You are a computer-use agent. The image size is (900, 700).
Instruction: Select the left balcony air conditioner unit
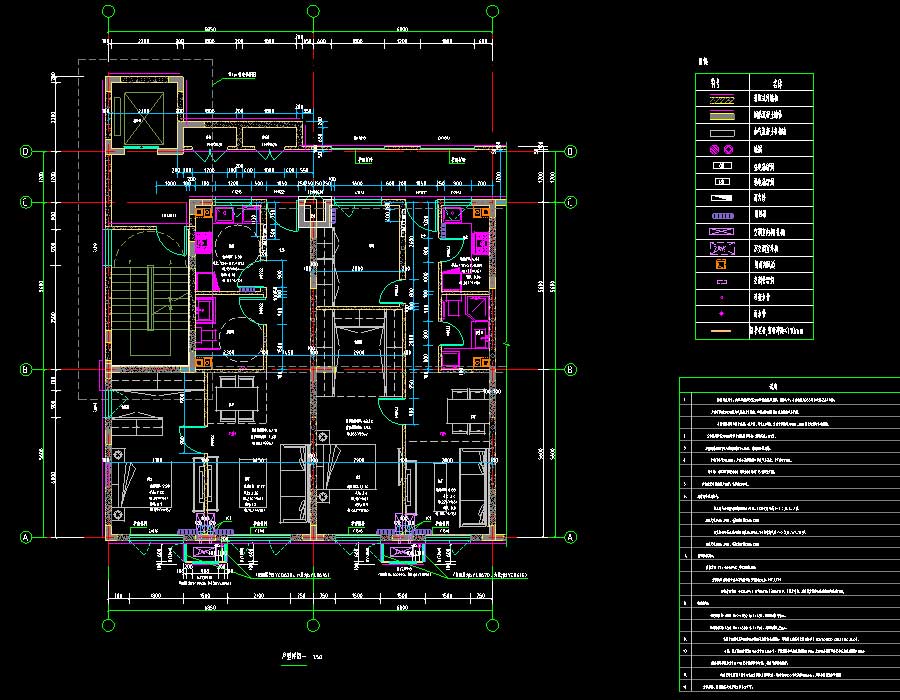coord(205,551)
